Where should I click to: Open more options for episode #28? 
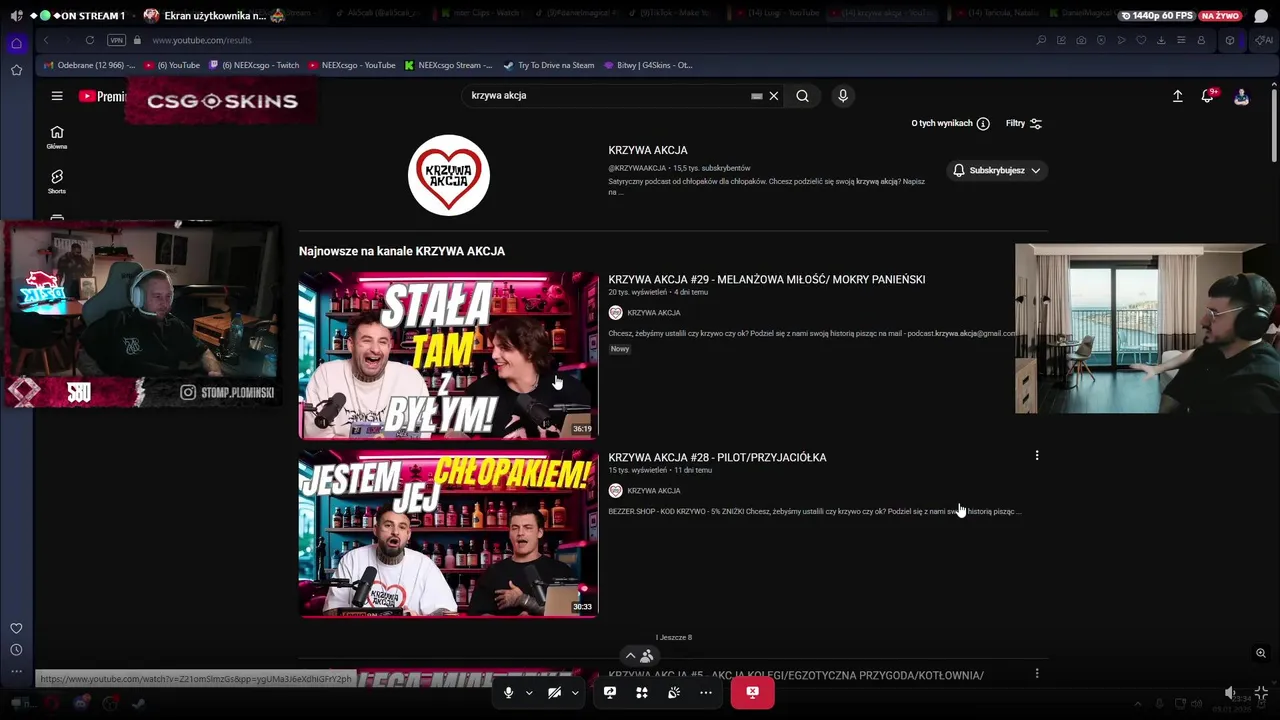tap(1037, 455)
